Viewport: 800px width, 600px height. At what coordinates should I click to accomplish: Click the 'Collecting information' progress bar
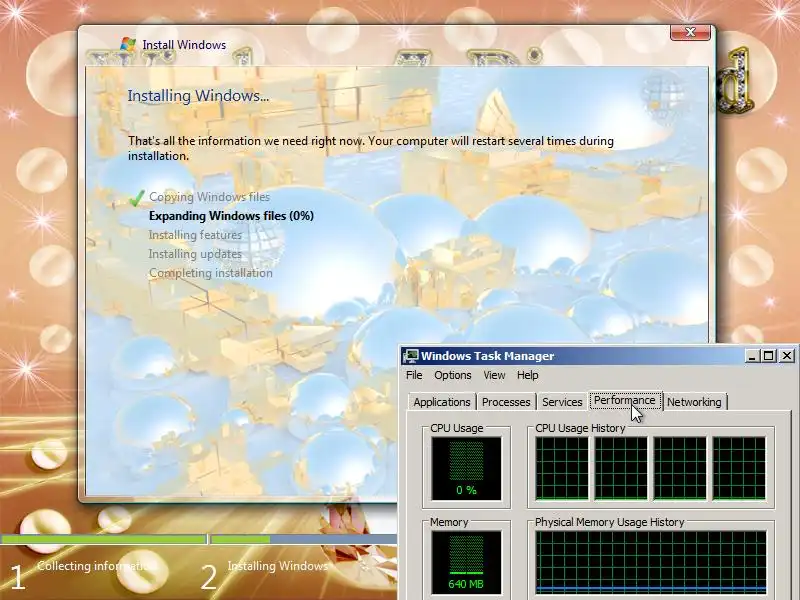pos(104,539)
